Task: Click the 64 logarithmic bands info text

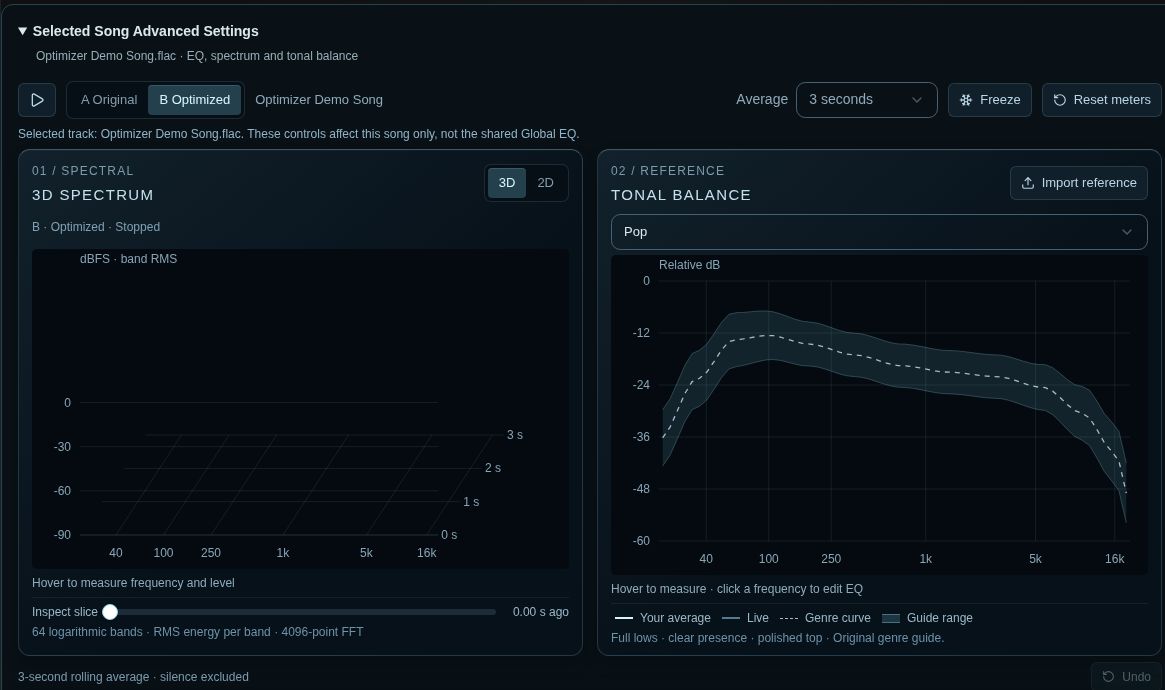Action: pyautogui.click(x=198, y=632)
